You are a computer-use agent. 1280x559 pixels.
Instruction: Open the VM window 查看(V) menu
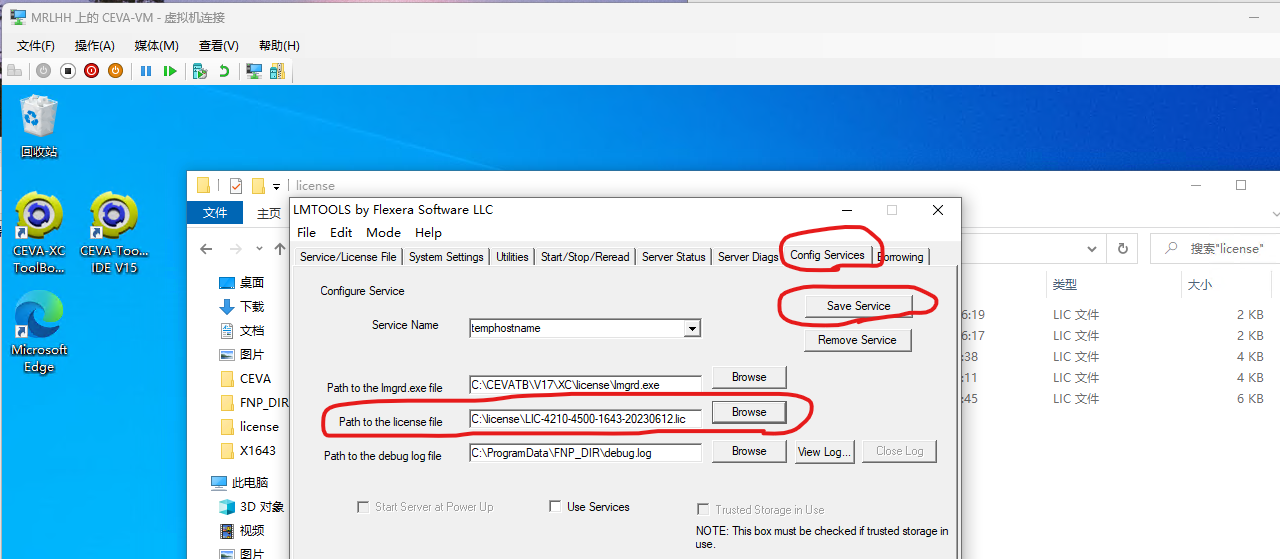[x=218, y=46]
